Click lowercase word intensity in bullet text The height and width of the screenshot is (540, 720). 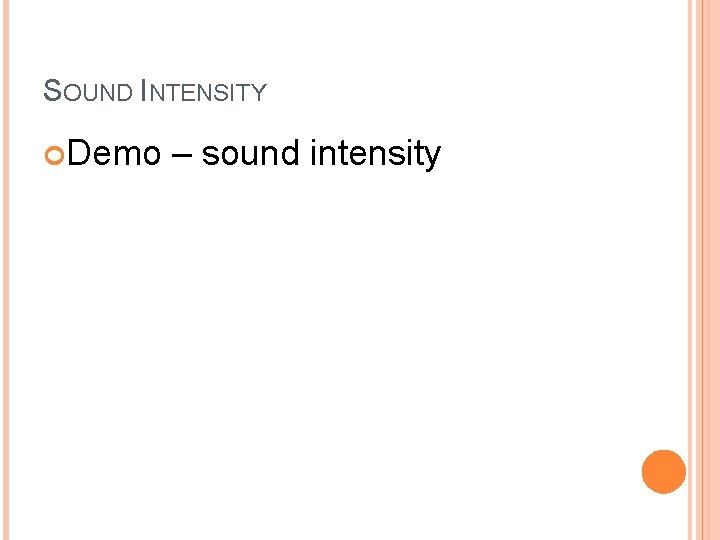375,154
